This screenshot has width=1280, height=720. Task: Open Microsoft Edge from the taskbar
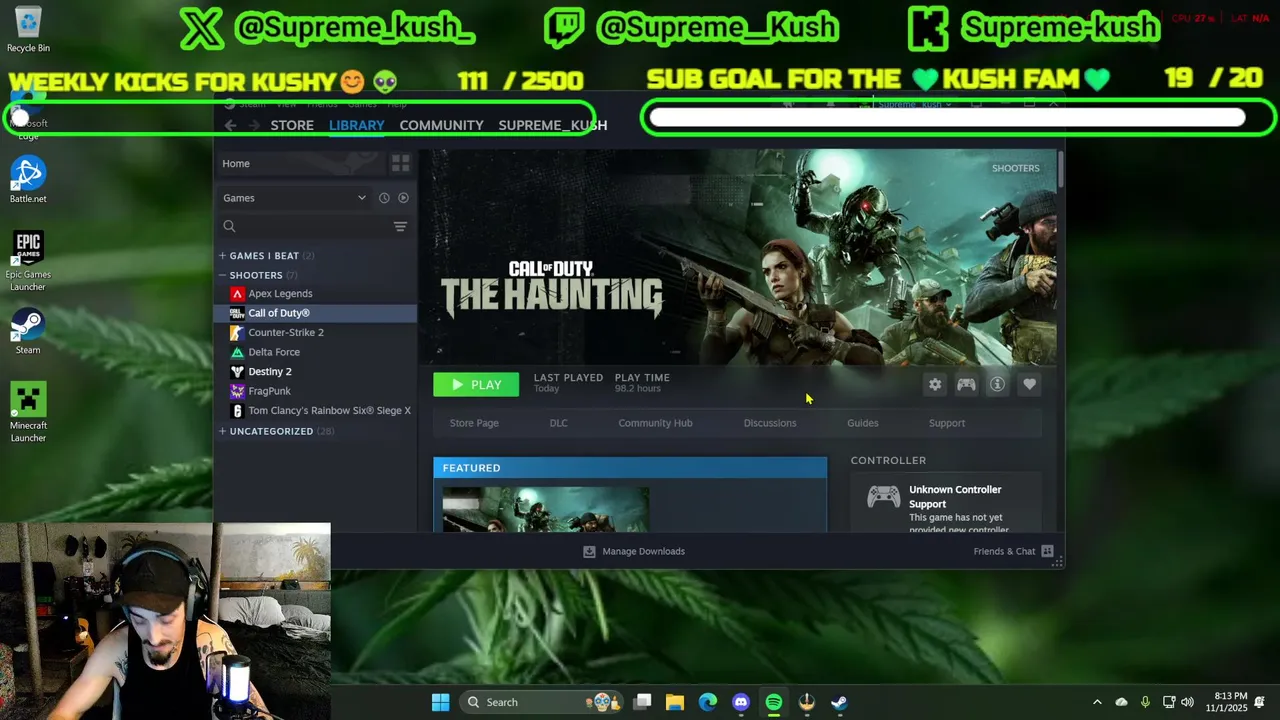click(x=708, y=702)
